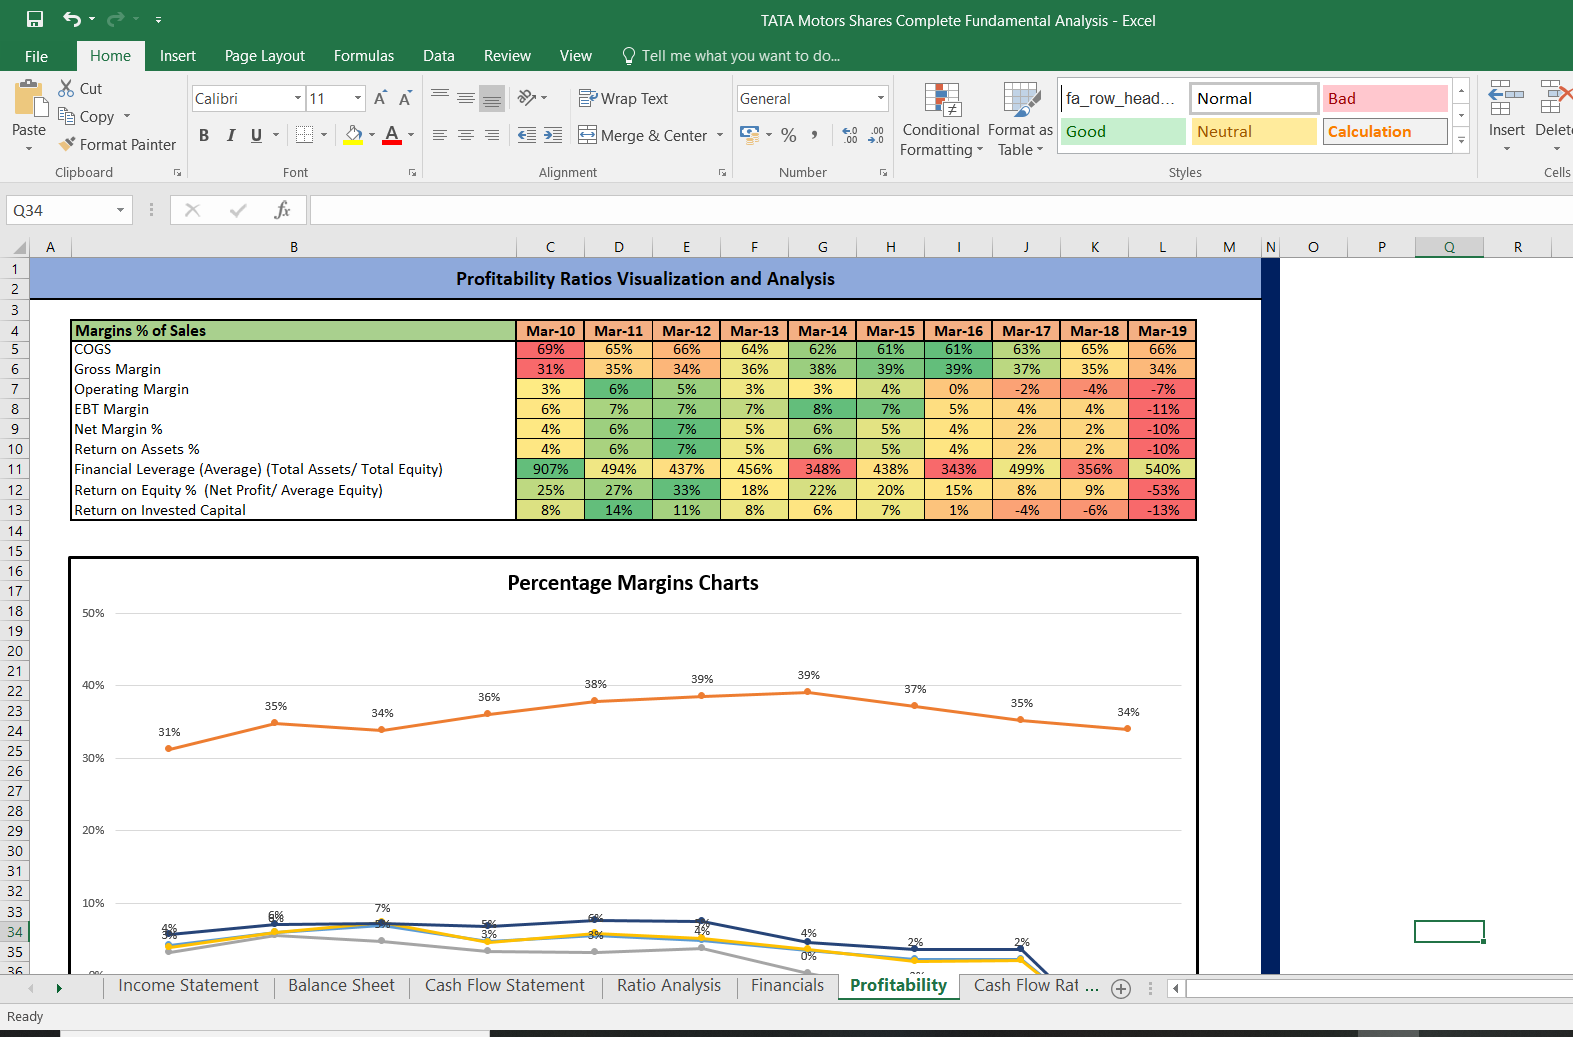Cut the selection with the scissors icon

67,88
